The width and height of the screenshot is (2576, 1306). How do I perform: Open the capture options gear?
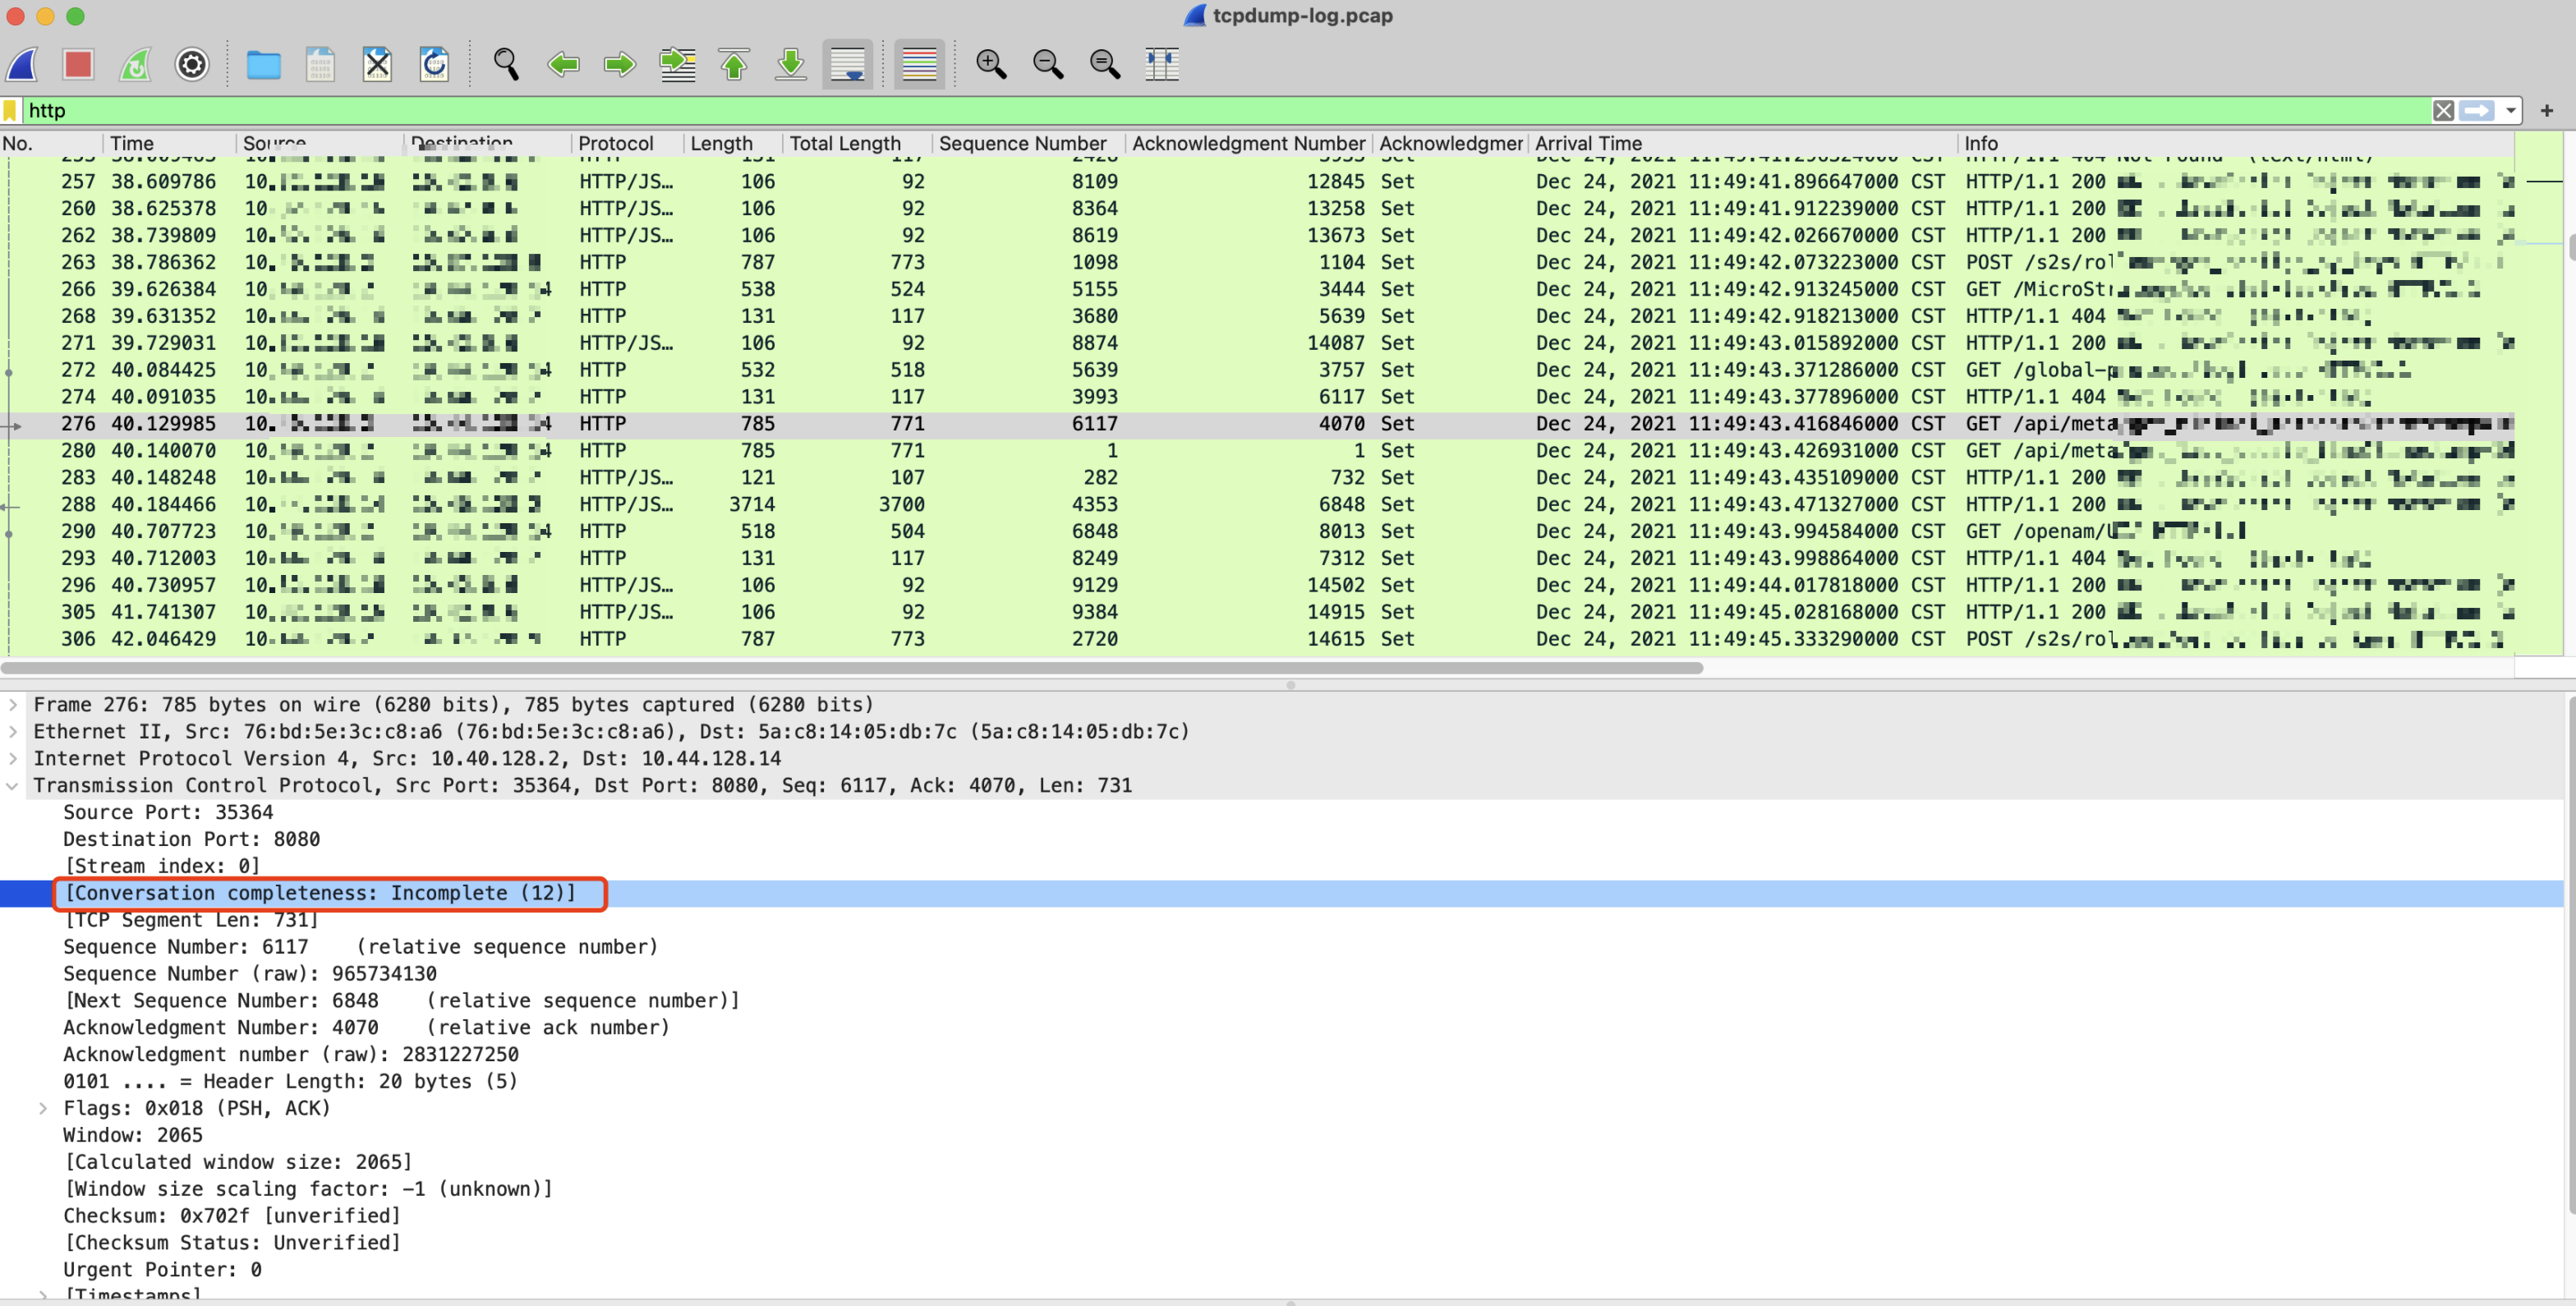click(x=191, y=64)
